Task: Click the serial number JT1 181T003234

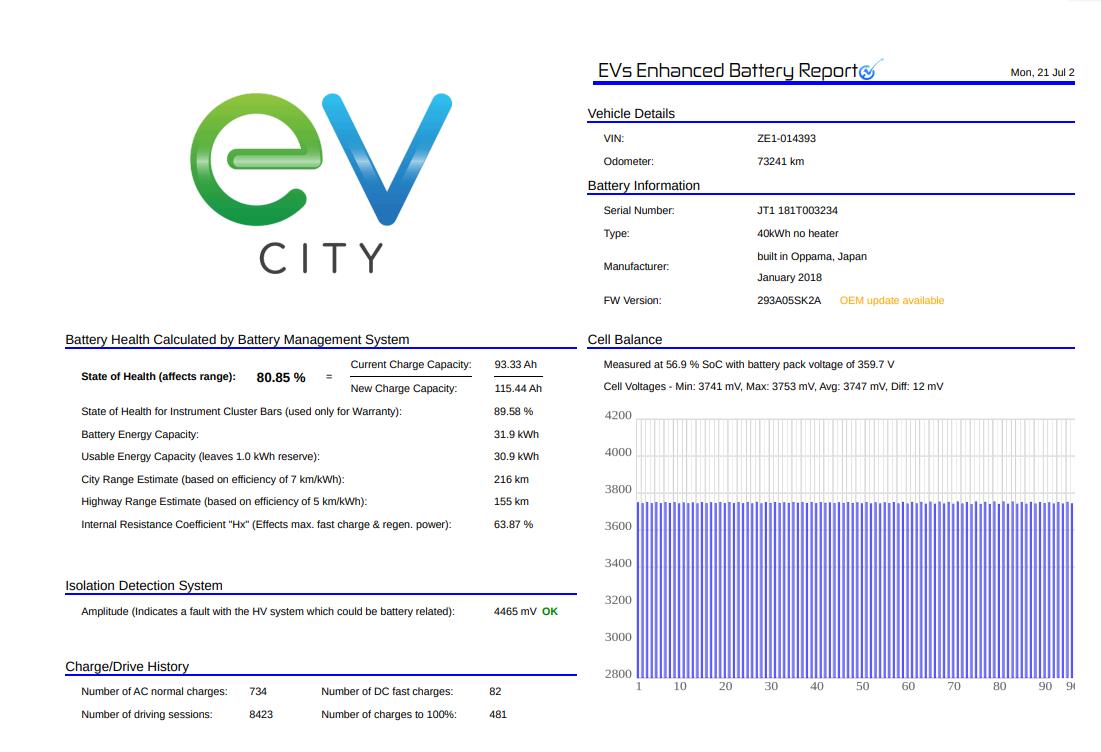Action: click(x=797, y=211)
